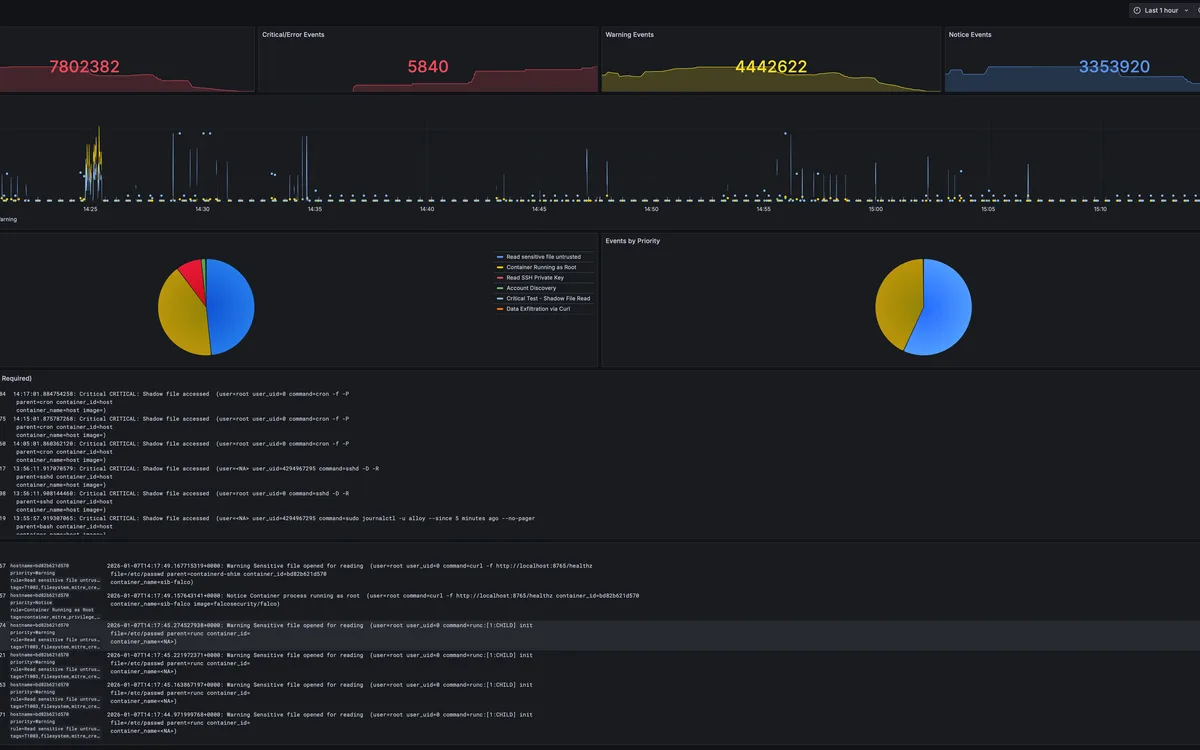Open the Warning Events panel title
The width and height of the screenshot is (1200, 750).
tap(630, 35)
